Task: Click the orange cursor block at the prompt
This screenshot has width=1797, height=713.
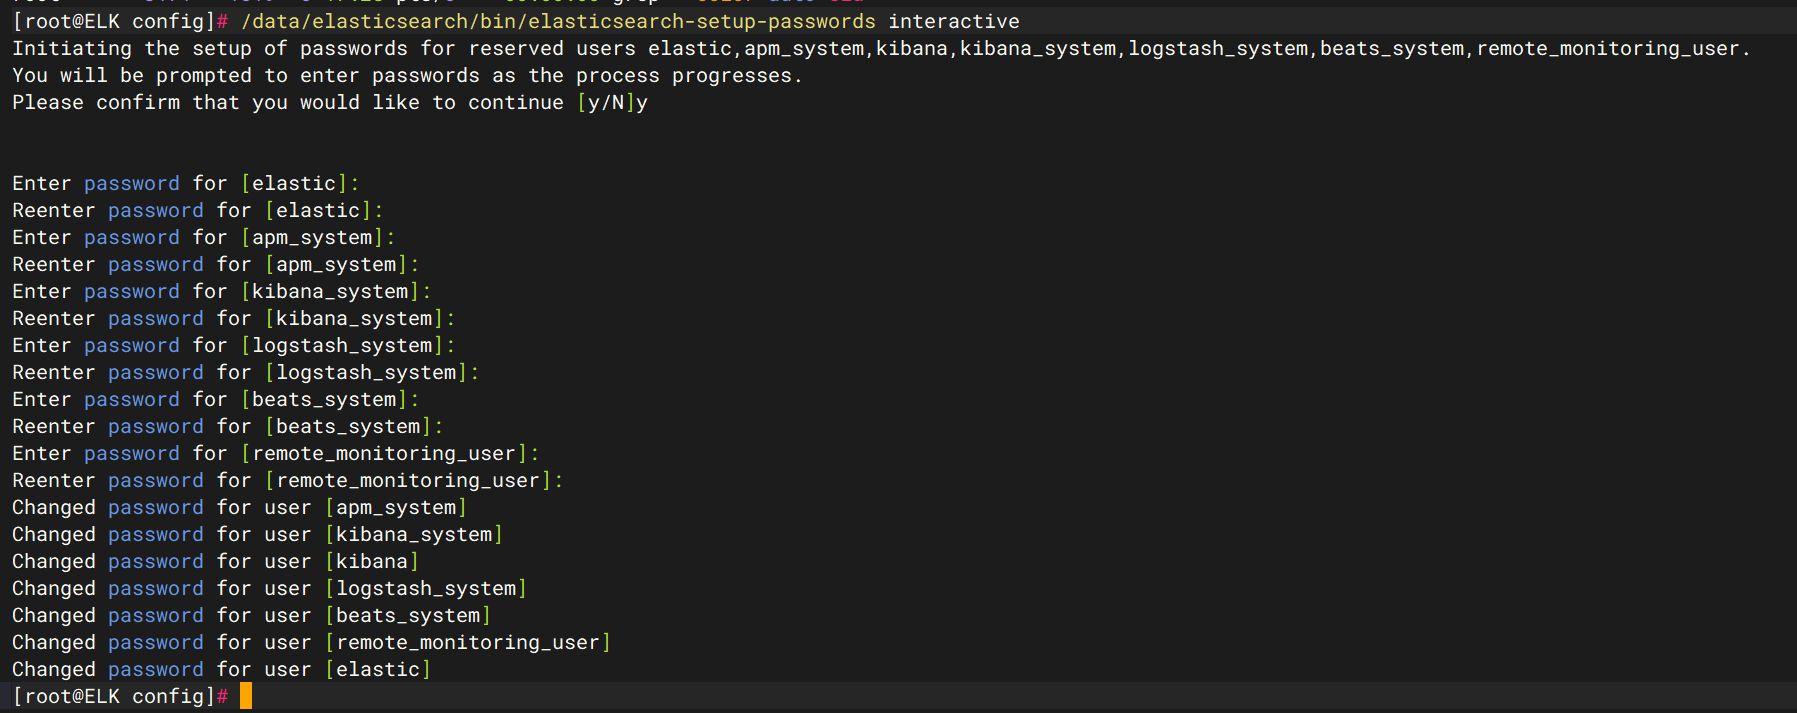Action: 246,696
